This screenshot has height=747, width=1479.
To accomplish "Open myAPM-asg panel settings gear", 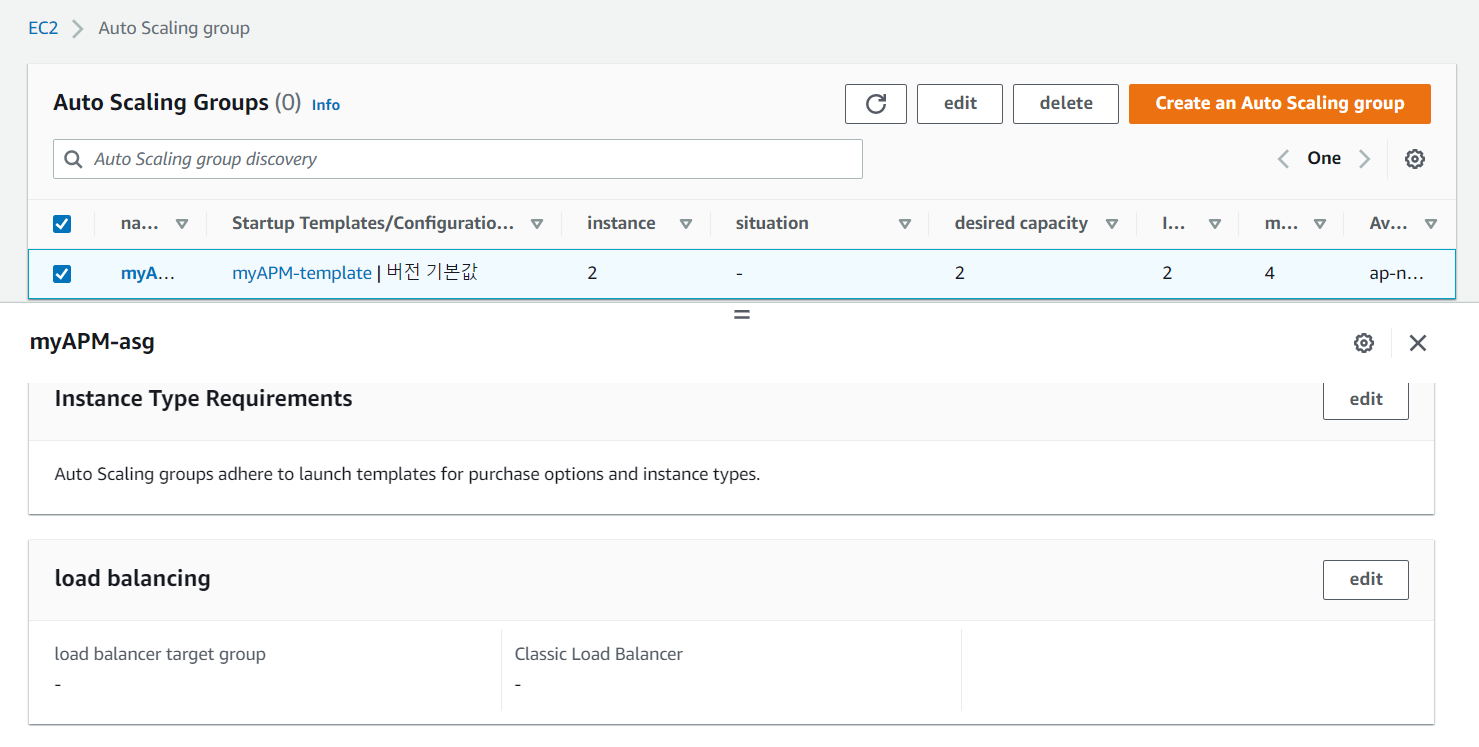I will tap(1363, 343).
